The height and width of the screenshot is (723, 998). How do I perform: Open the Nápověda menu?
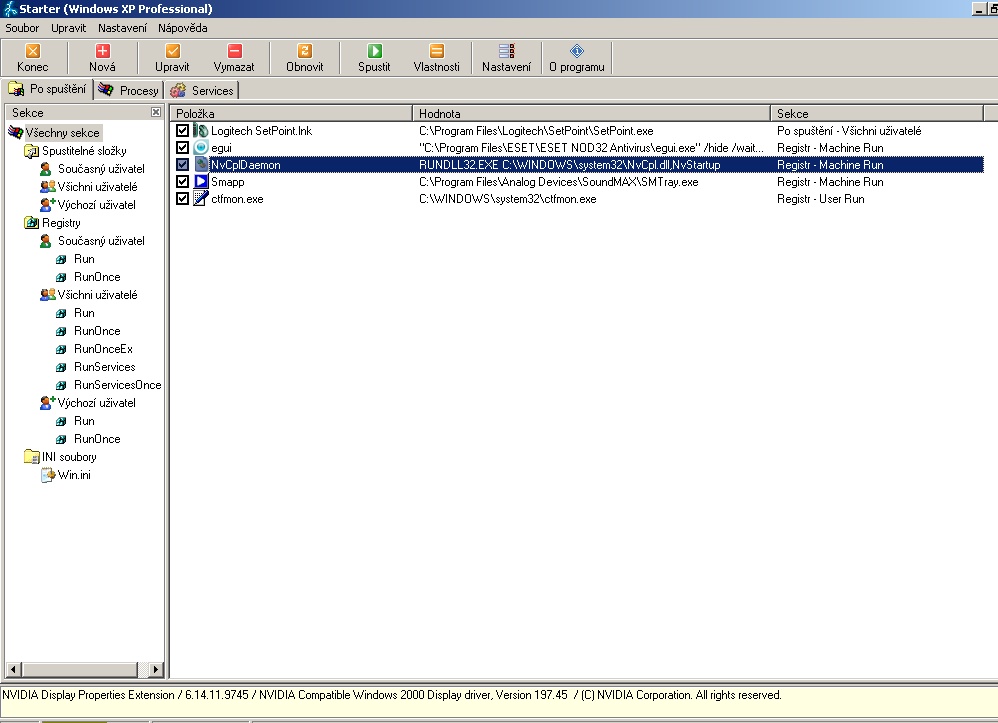coord(183,28)
